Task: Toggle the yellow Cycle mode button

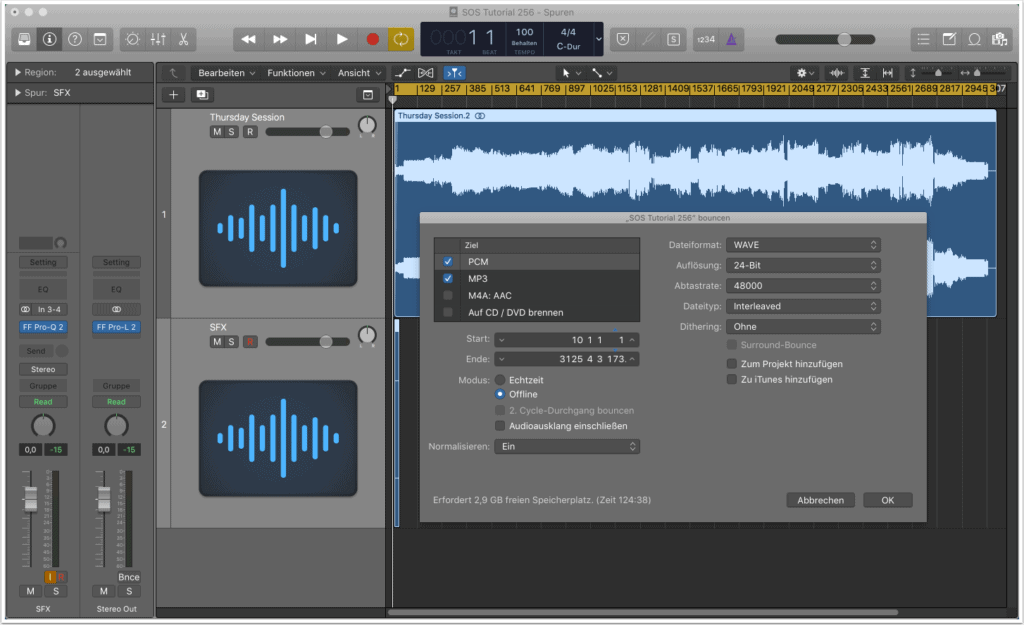Action: (400, 39)
